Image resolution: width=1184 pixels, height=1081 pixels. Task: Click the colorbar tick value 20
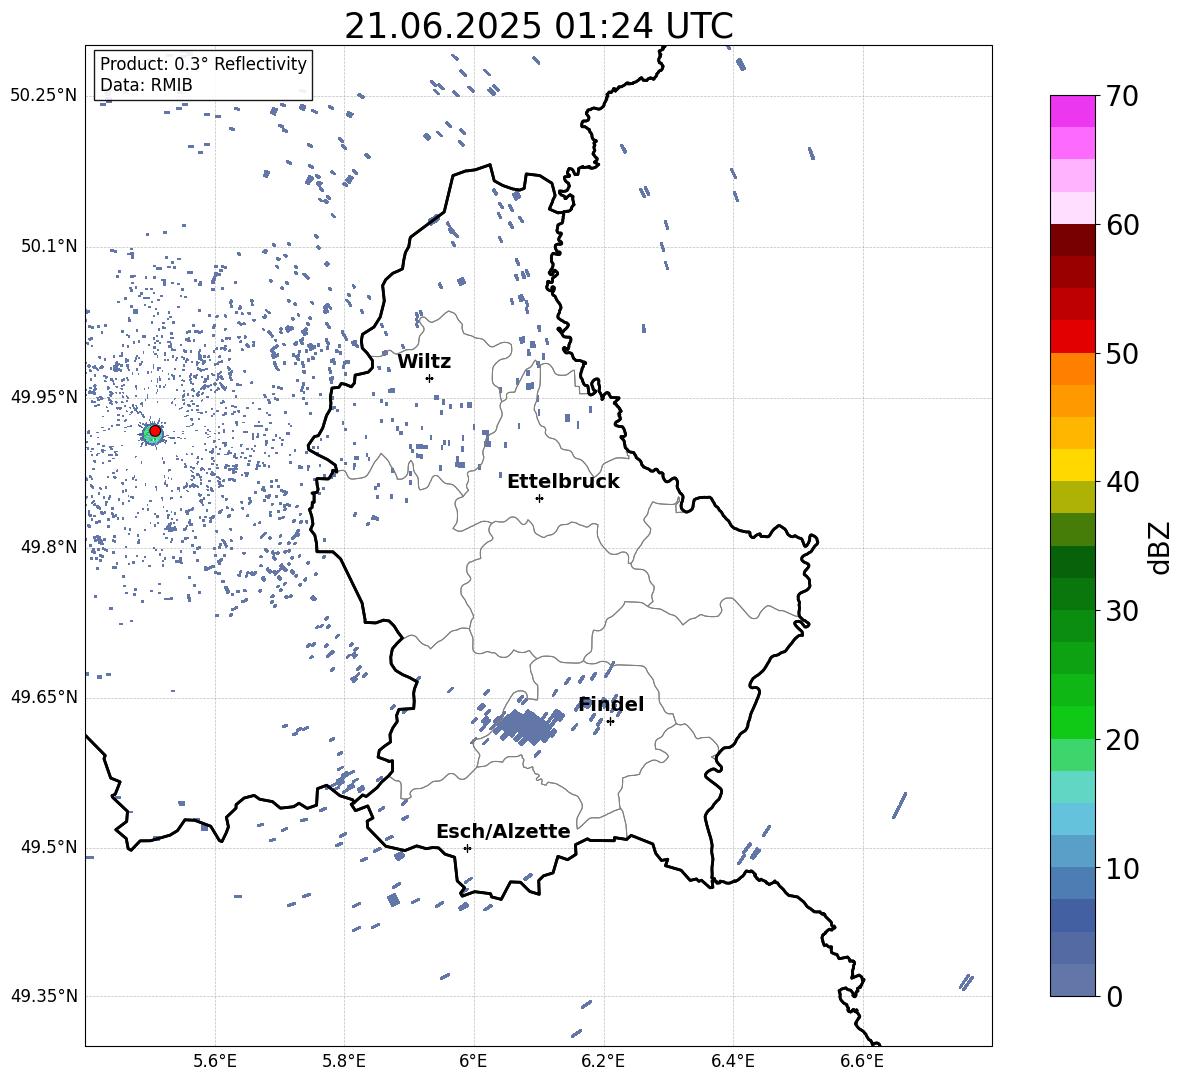point(1123,739)
